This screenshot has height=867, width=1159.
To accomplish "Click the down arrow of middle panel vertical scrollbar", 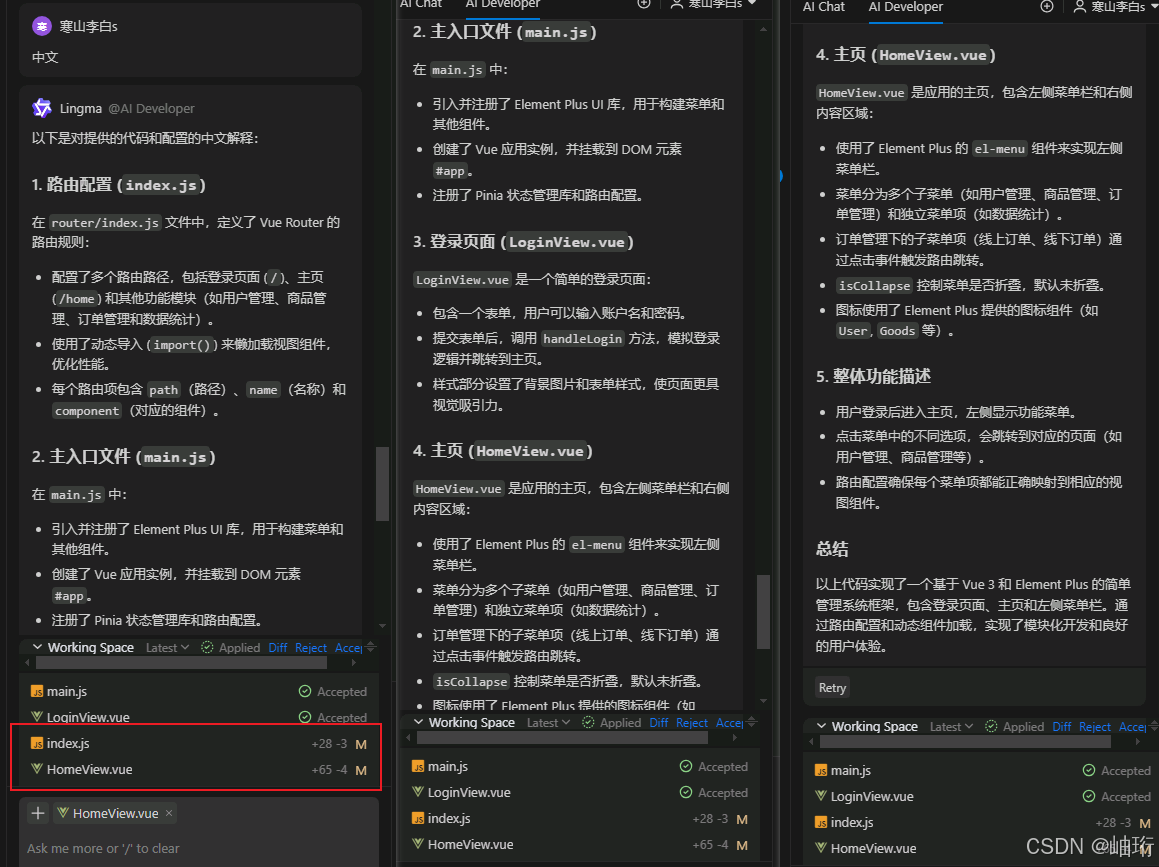I will pyautogui.click(x=764, y=700).
